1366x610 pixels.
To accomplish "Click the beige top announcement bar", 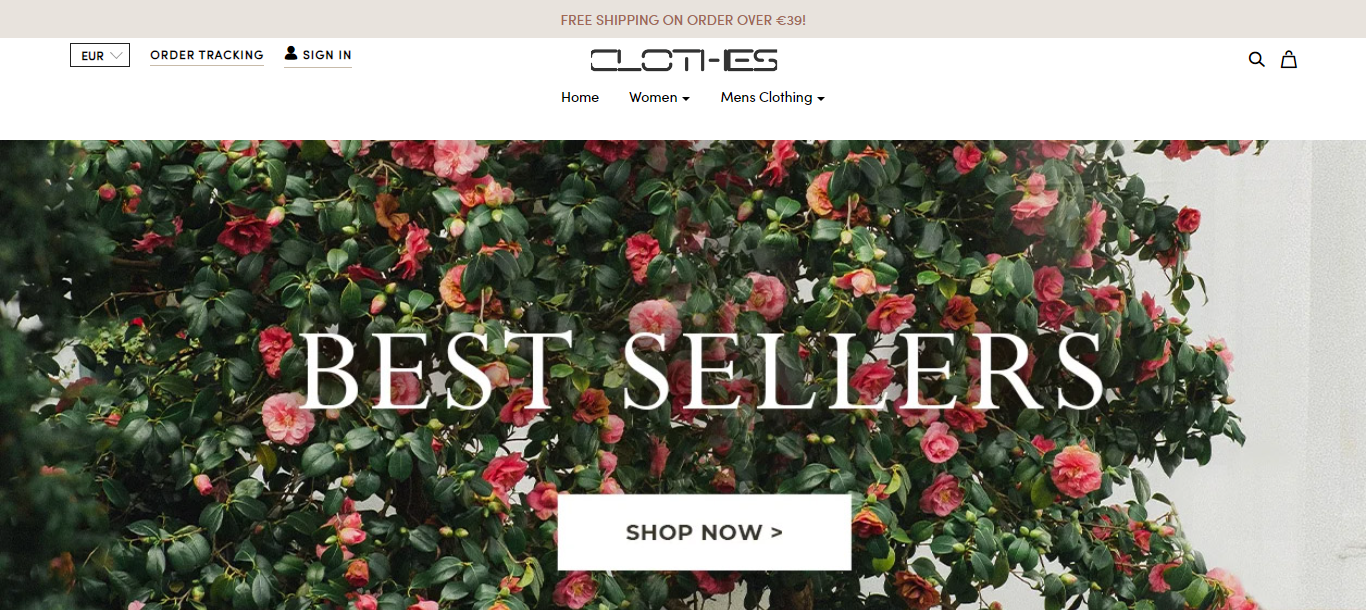I will pos(683,19).
